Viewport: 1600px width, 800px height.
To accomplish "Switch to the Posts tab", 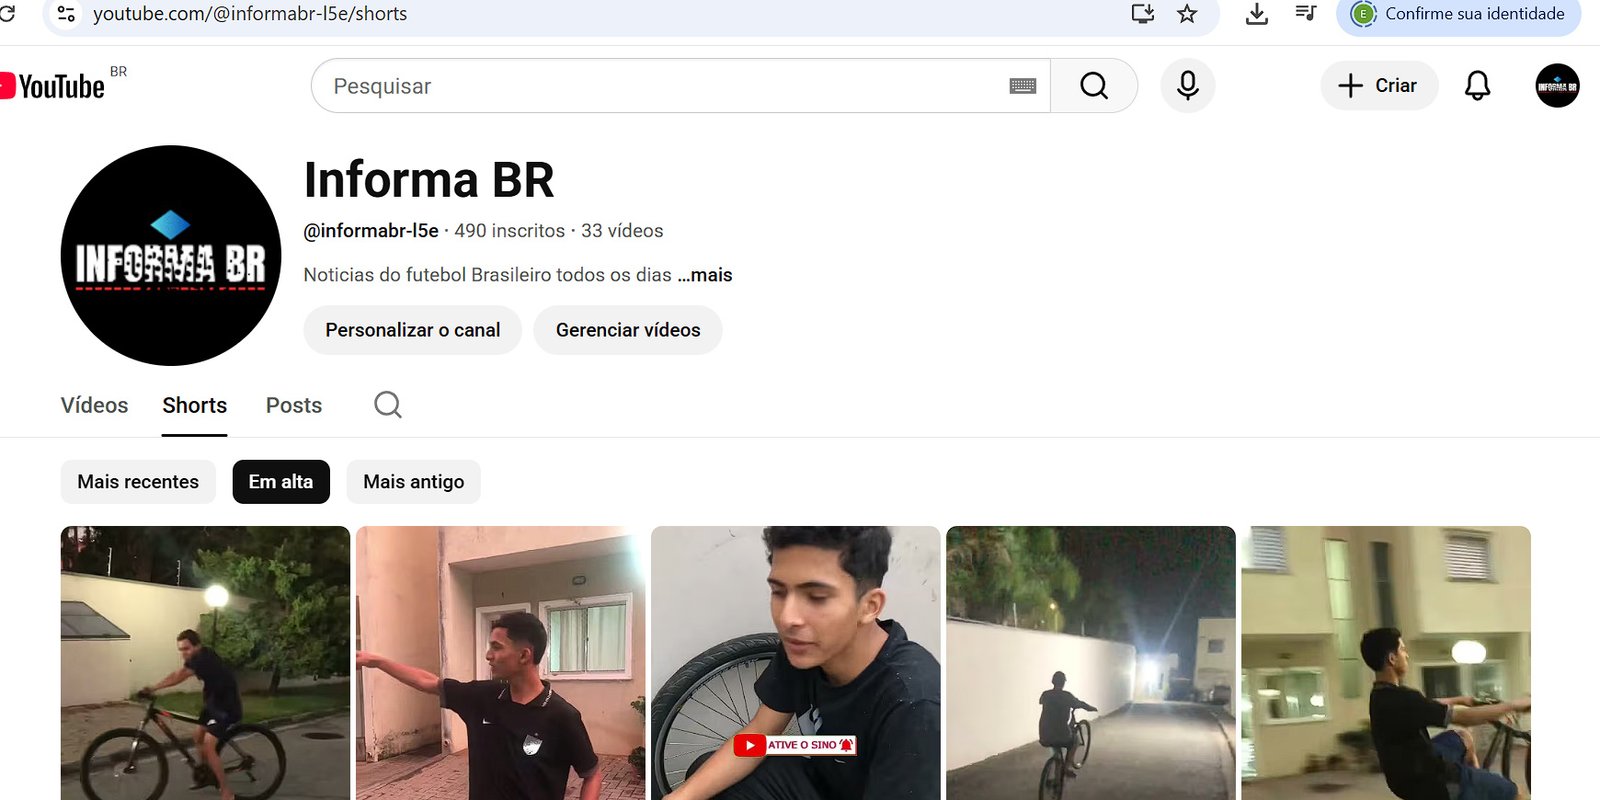I will pos(294,405).
